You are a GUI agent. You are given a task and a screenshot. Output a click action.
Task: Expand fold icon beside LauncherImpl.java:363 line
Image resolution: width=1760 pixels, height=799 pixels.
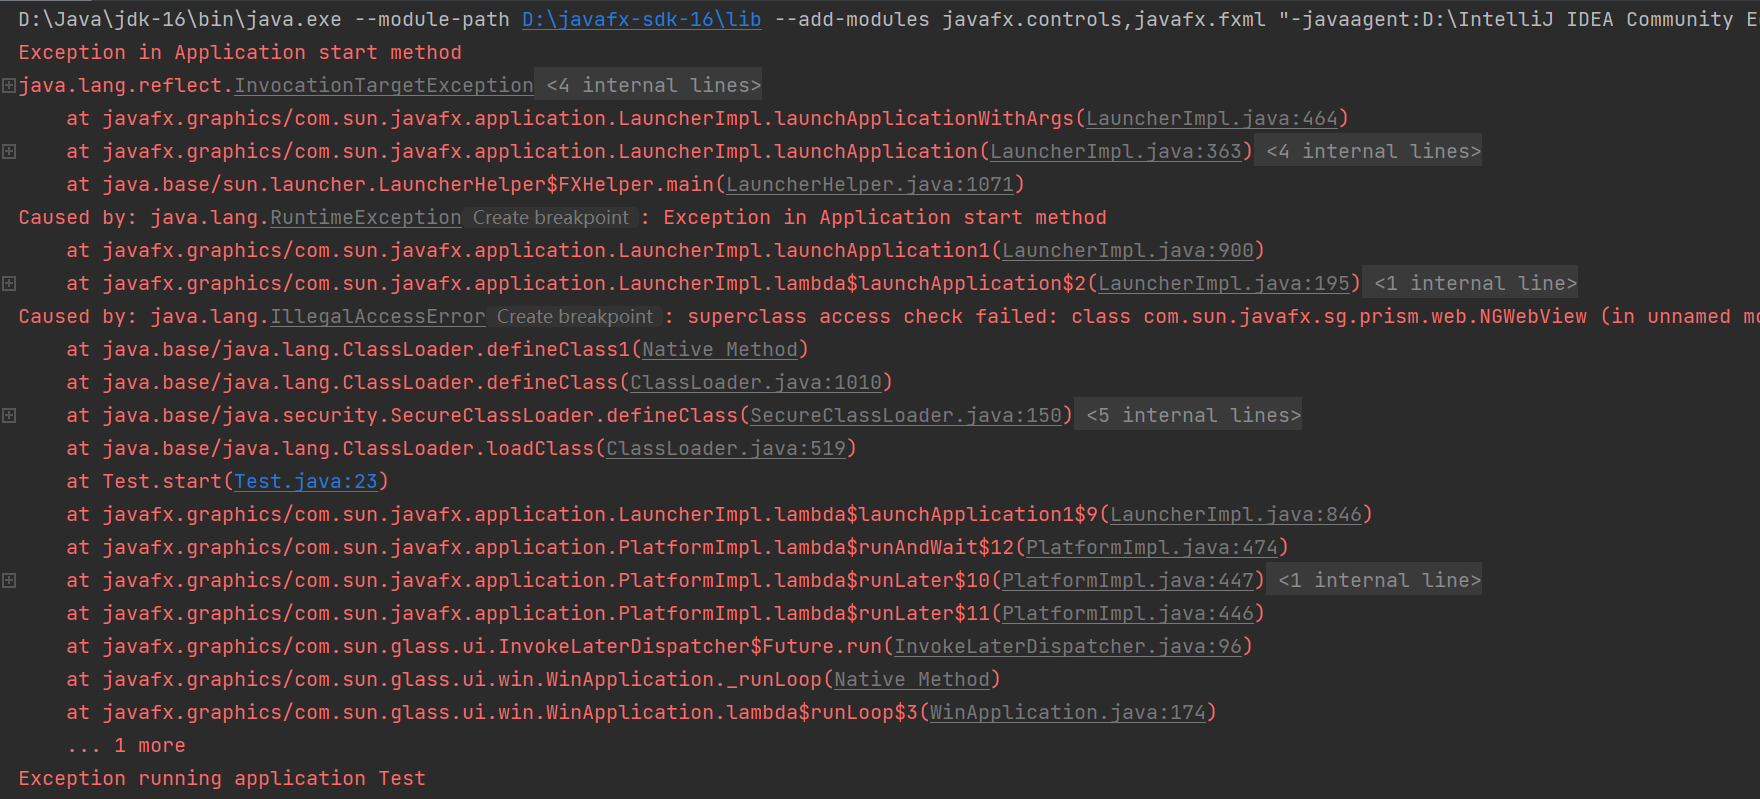[x=9, y=152]
